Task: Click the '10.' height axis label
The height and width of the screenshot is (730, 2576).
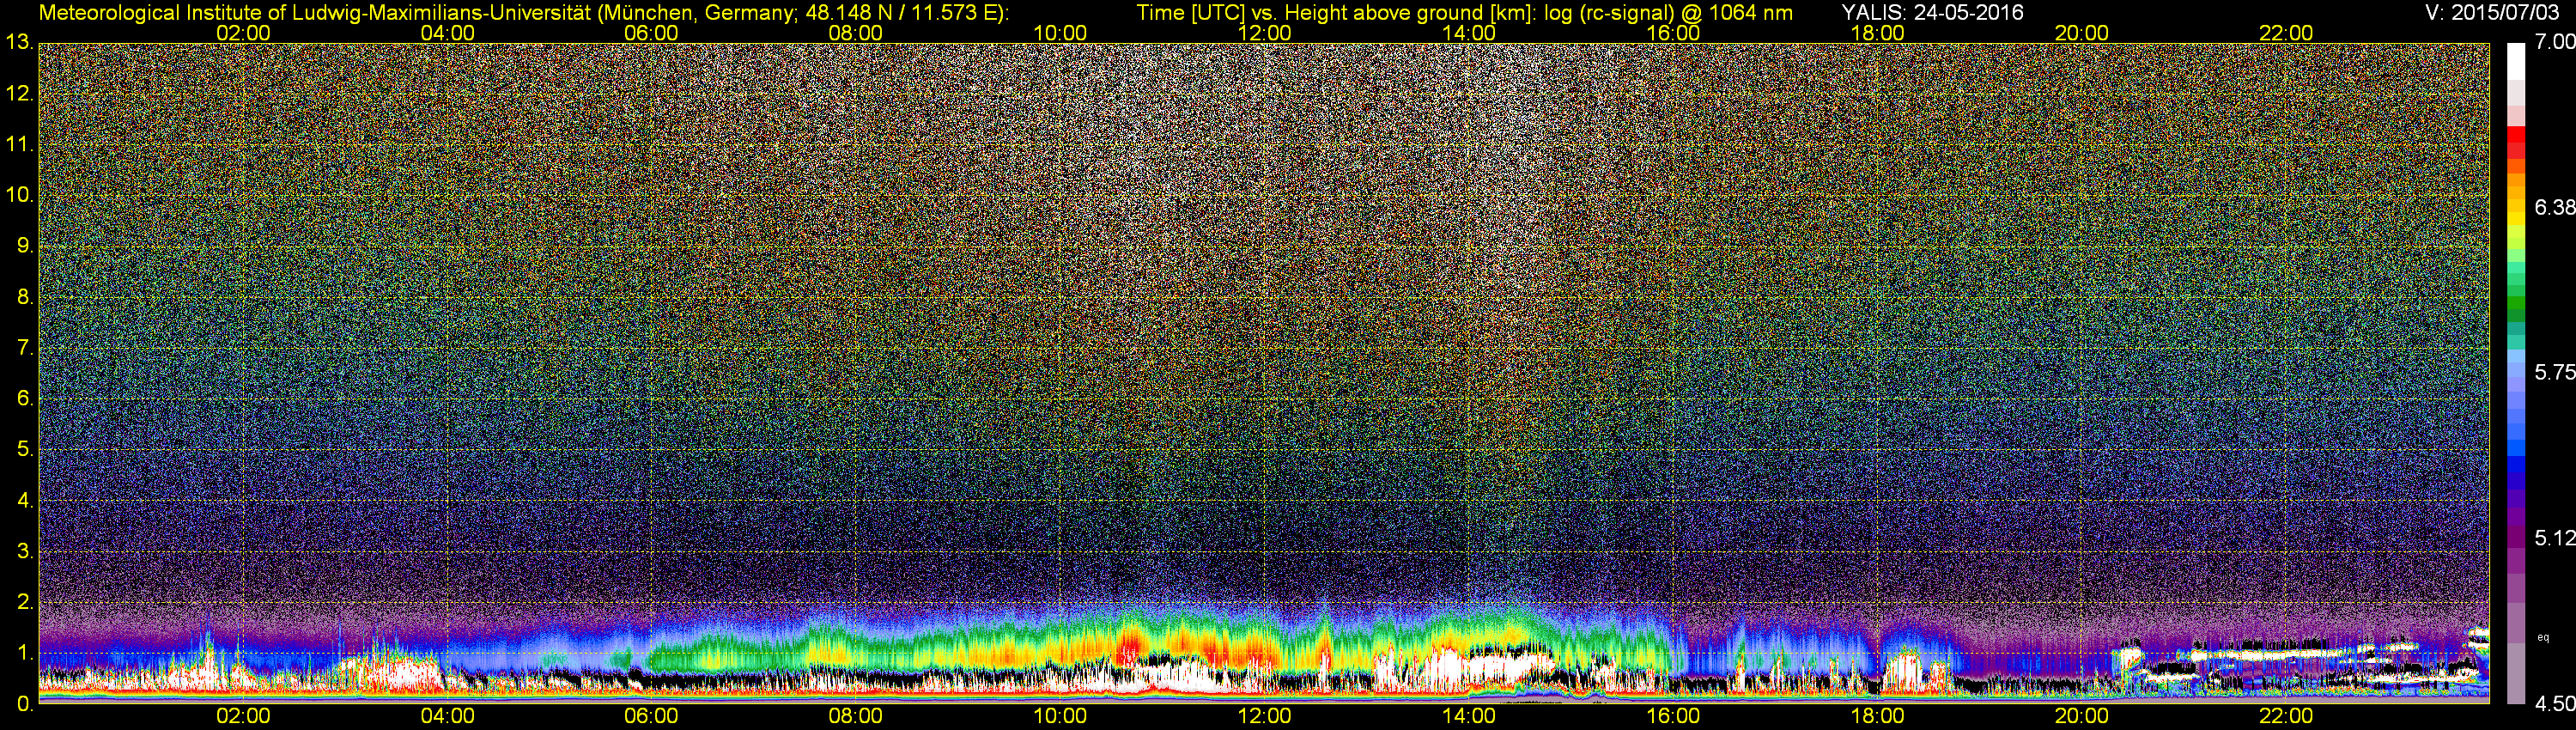Action: tap(18, 195)
